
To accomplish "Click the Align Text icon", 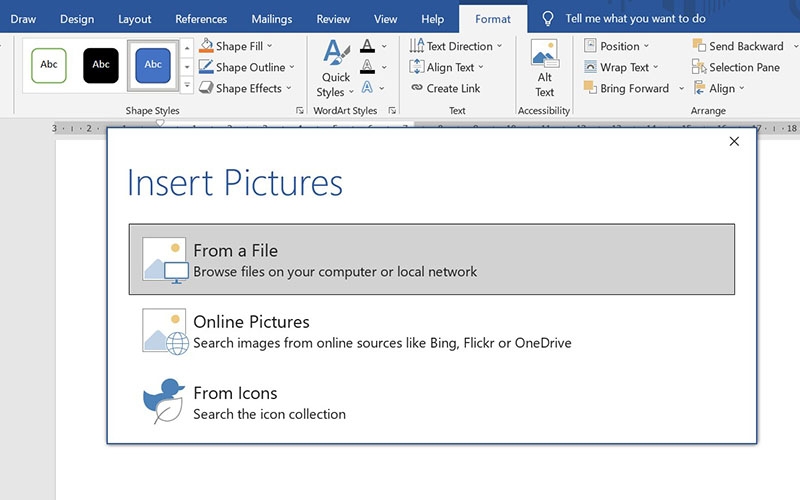I will (x=416, y=67).
